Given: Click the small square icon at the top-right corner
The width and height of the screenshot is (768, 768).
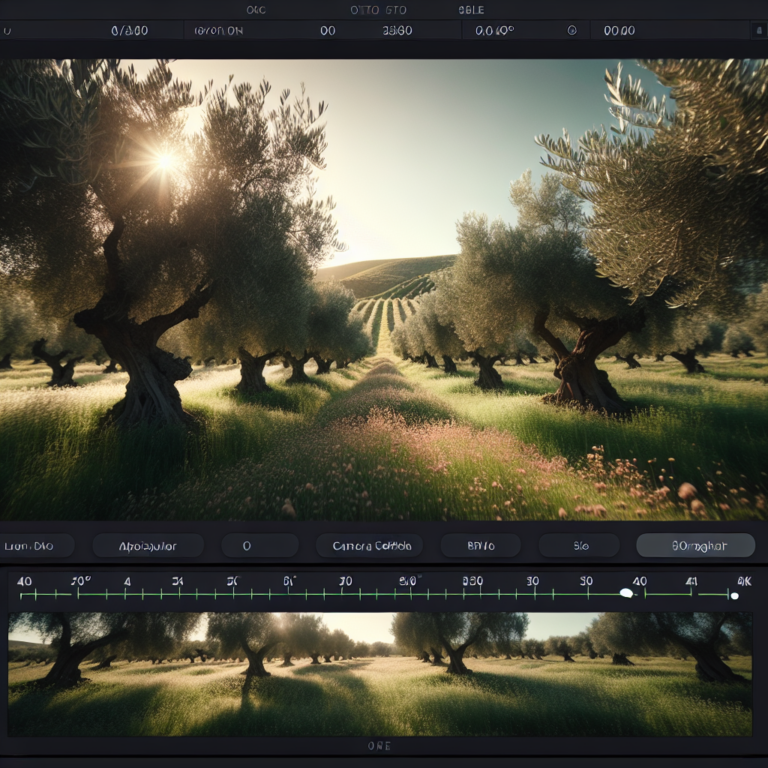Looking at the screenshot, I should coord(758,30).
